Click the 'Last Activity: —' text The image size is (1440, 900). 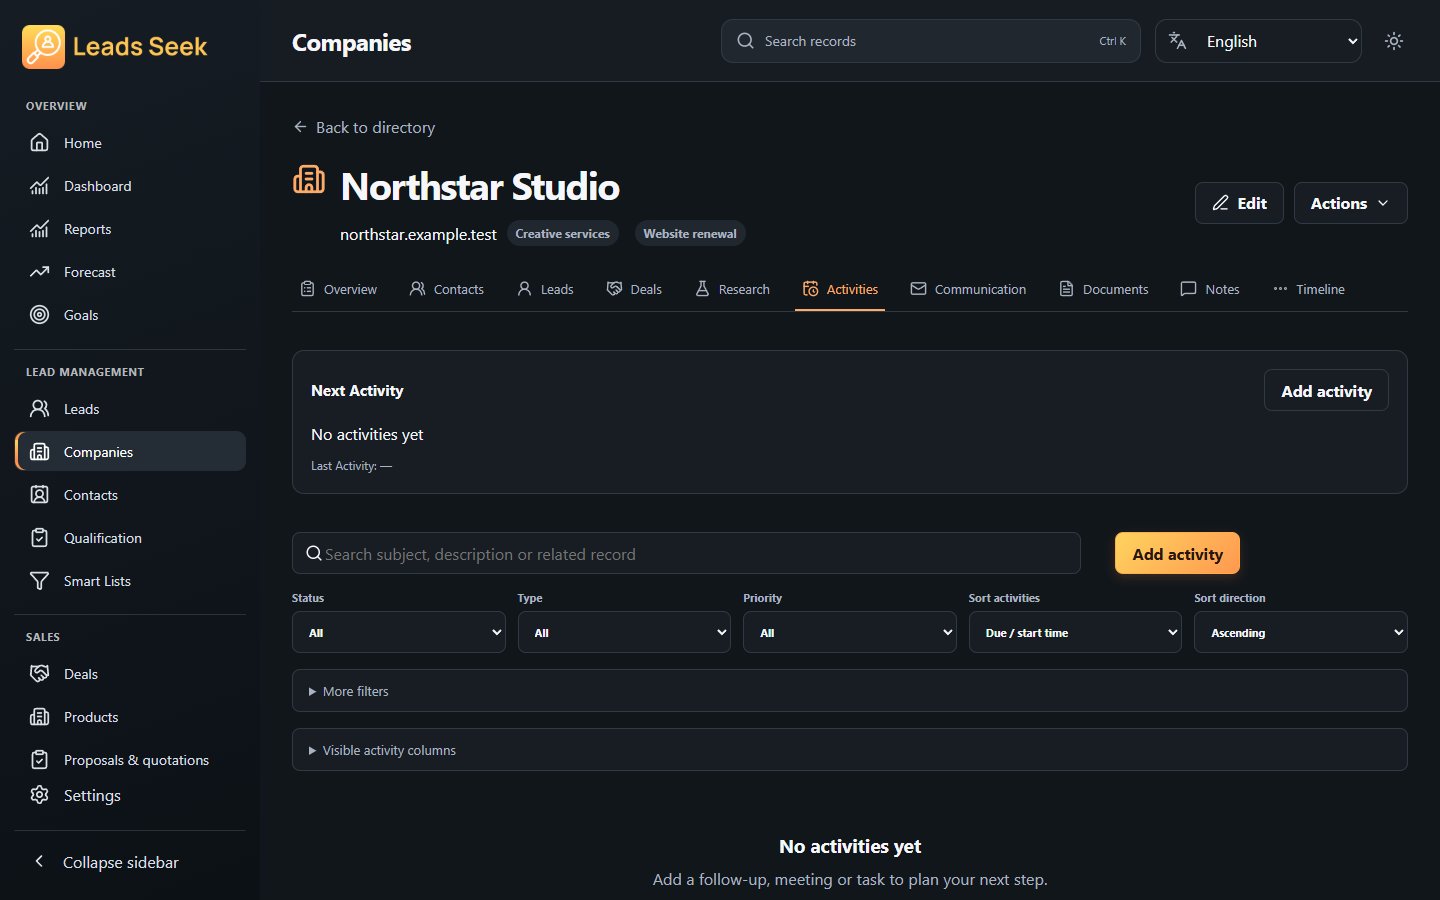(x=351, y=466)
